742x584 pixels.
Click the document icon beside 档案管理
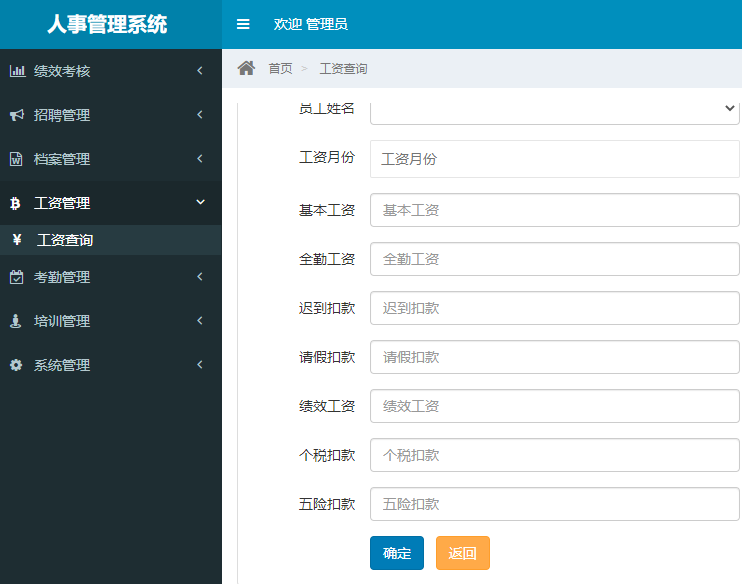(x=16, y=159)
